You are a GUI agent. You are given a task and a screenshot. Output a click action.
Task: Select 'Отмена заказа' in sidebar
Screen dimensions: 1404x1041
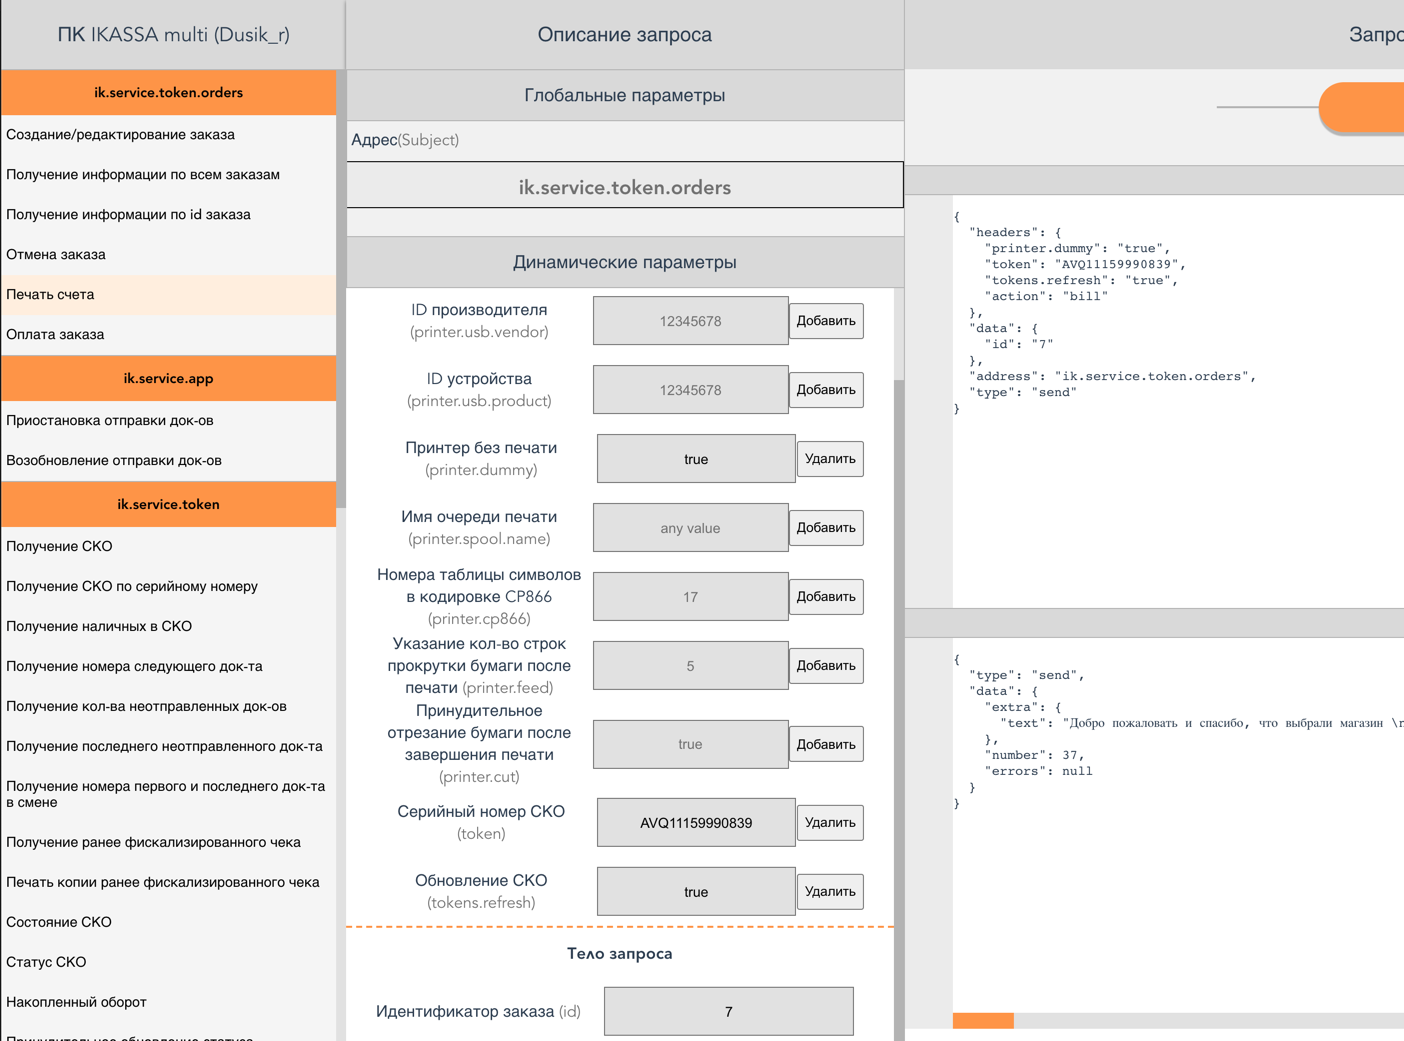(56, 255)
